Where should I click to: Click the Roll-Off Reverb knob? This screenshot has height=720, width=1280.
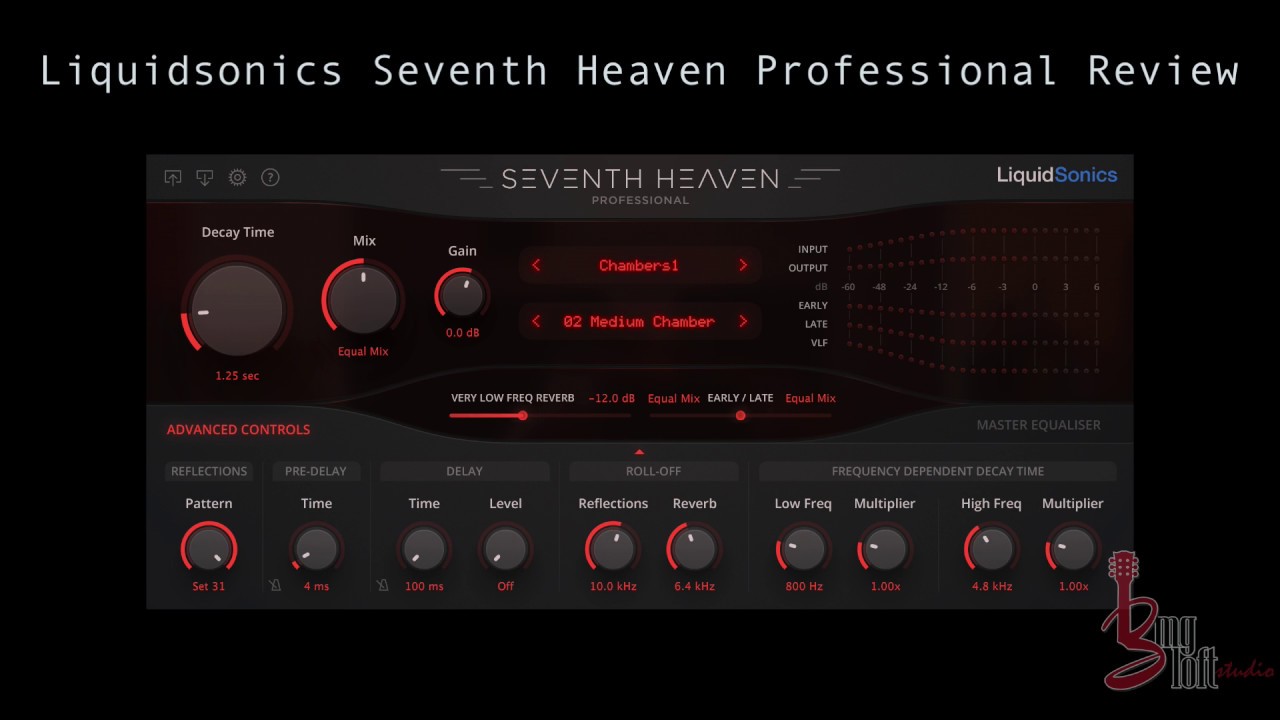click(x=694, y=549)
